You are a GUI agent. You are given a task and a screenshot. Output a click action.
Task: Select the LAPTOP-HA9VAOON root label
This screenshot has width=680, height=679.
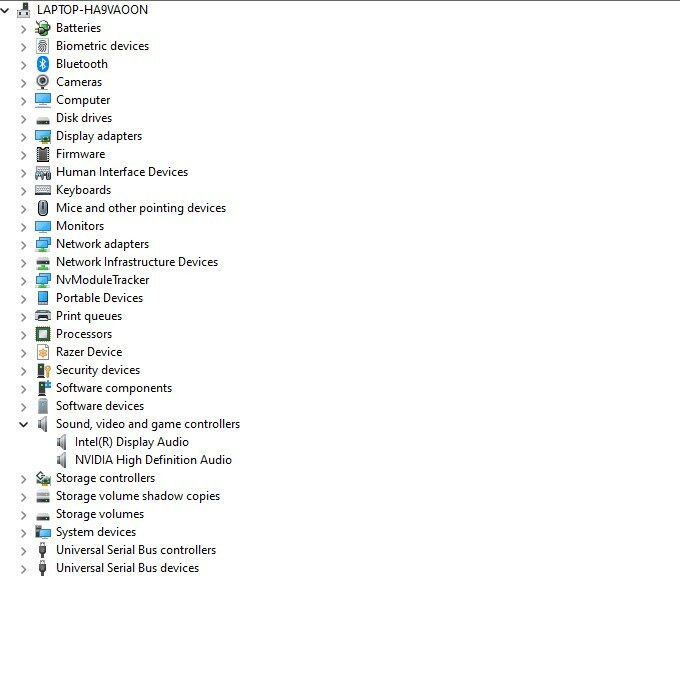92,10
